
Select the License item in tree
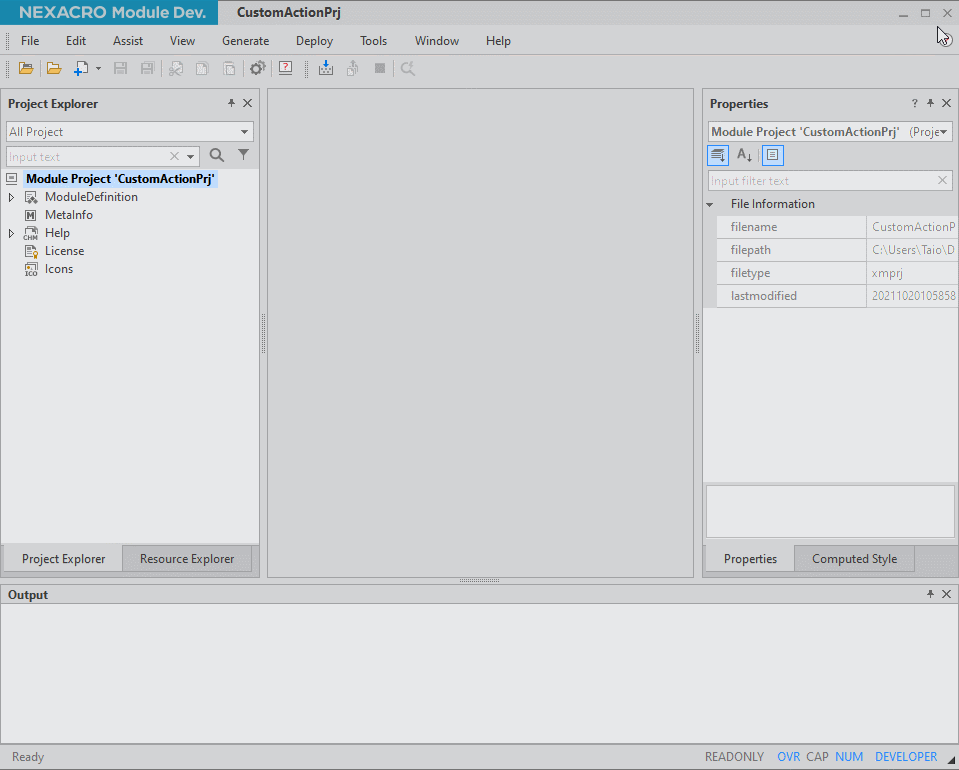click(64, 251)
